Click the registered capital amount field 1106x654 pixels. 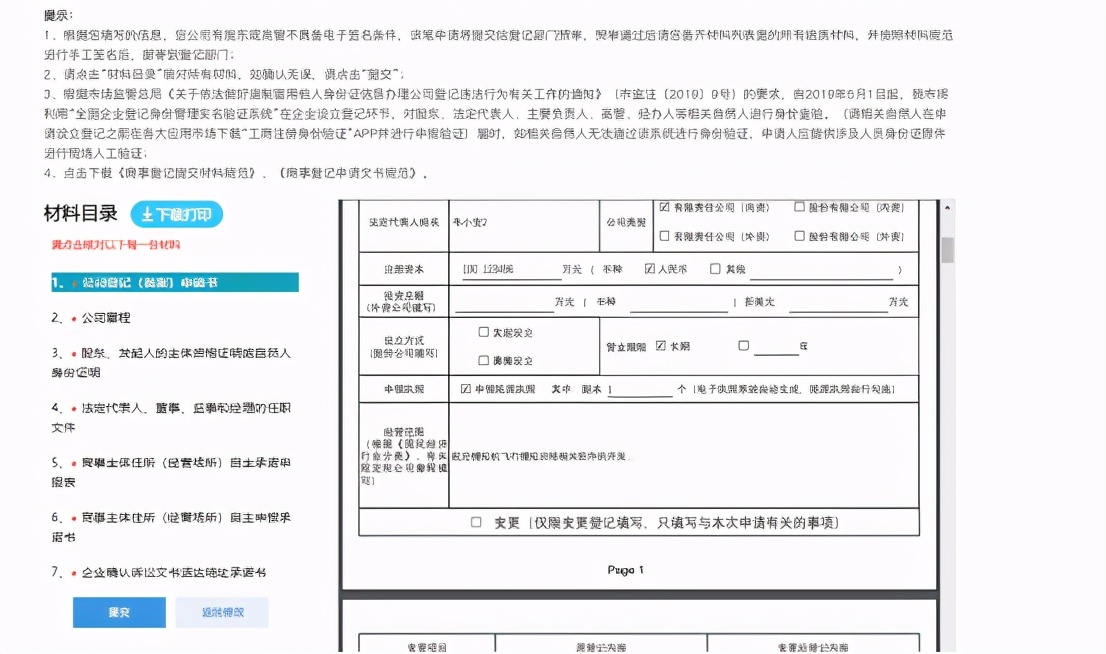pos(511,270)
